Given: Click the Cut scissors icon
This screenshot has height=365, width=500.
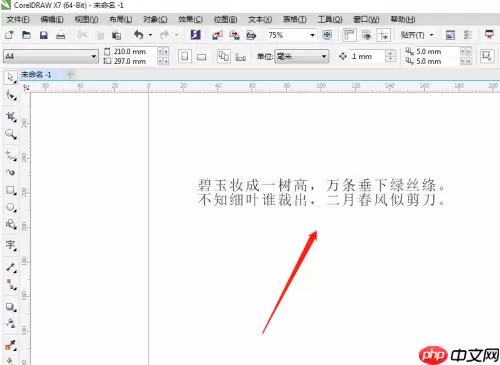Looking at the screenshot, I should click(x=82, y=35).
